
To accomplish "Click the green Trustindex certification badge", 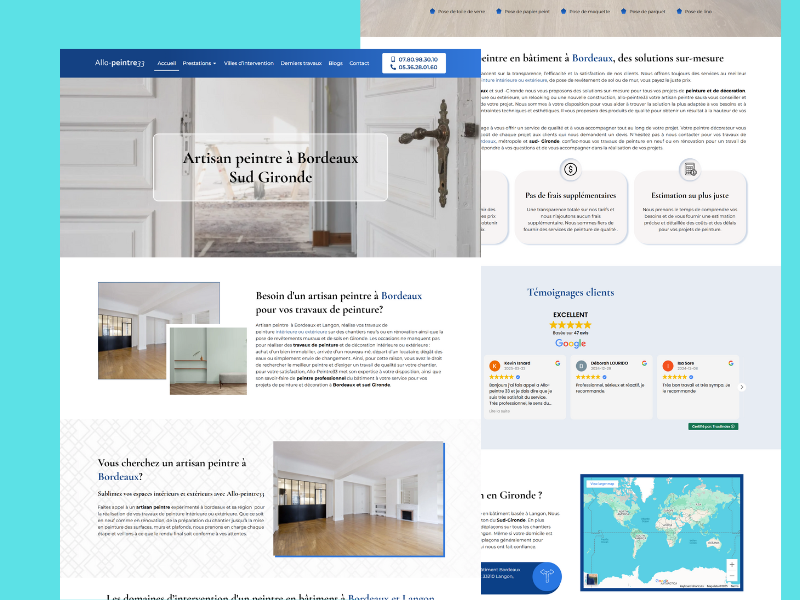I will point(713,427).
